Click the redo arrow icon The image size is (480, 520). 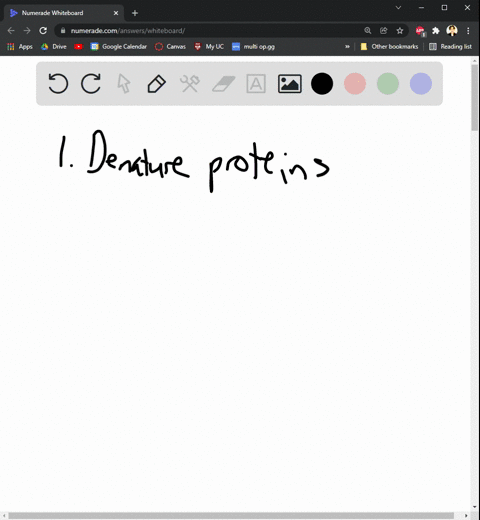pyautogui.click(x=91, y=83)
